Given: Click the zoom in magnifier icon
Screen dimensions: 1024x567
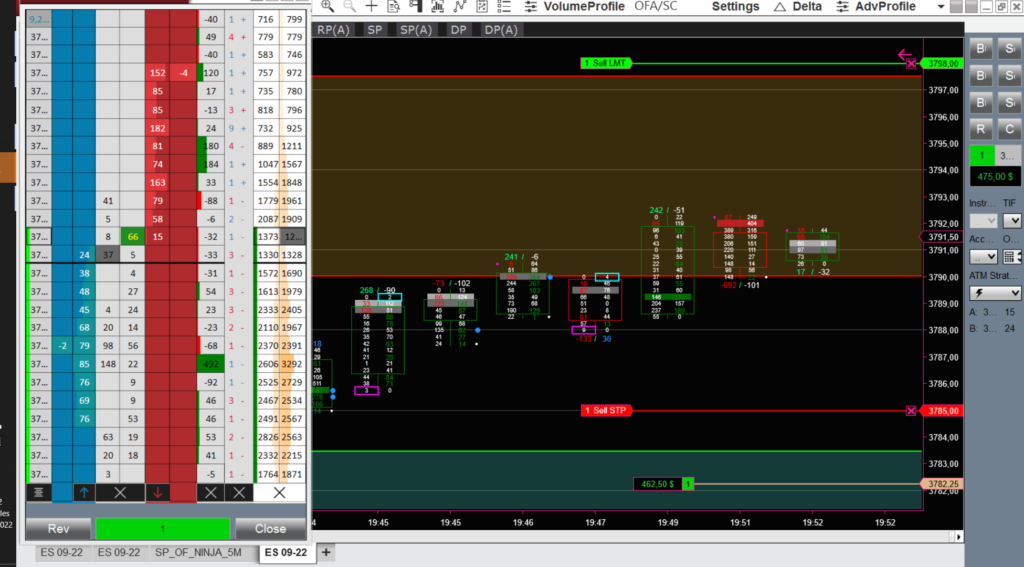Looking at the screenshot, I should (328, 7).
